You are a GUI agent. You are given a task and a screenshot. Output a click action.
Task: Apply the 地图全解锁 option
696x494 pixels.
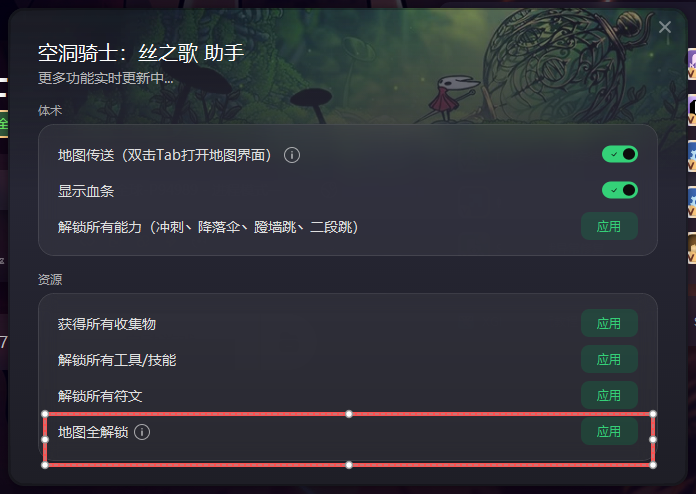[x=609, y=431]
